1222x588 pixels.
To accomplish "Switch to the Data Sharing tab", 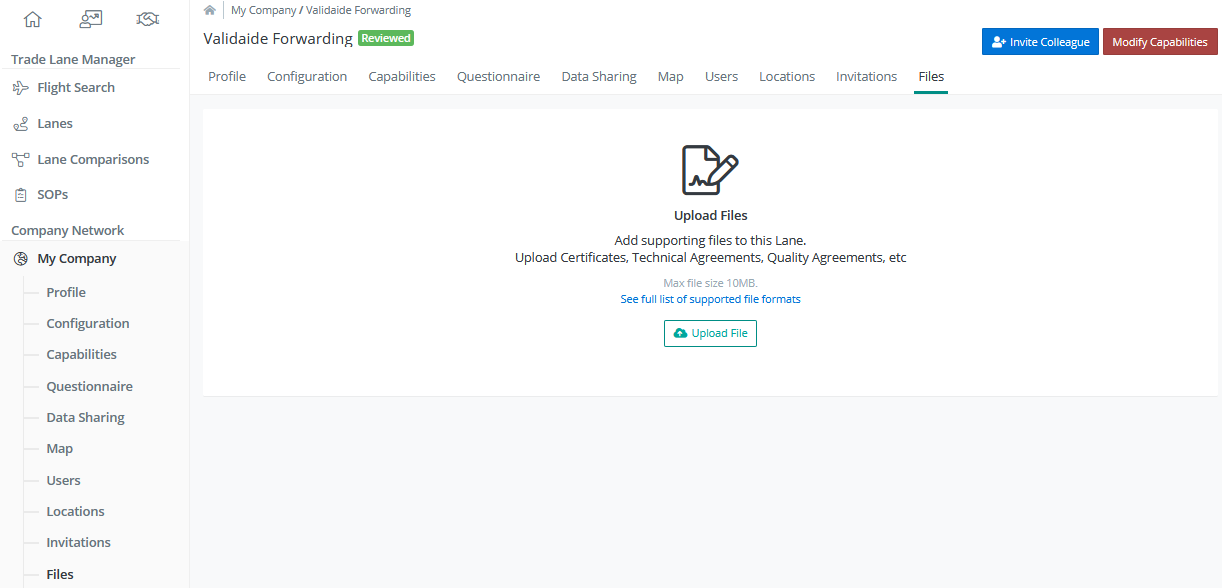I will click(599, 77).
